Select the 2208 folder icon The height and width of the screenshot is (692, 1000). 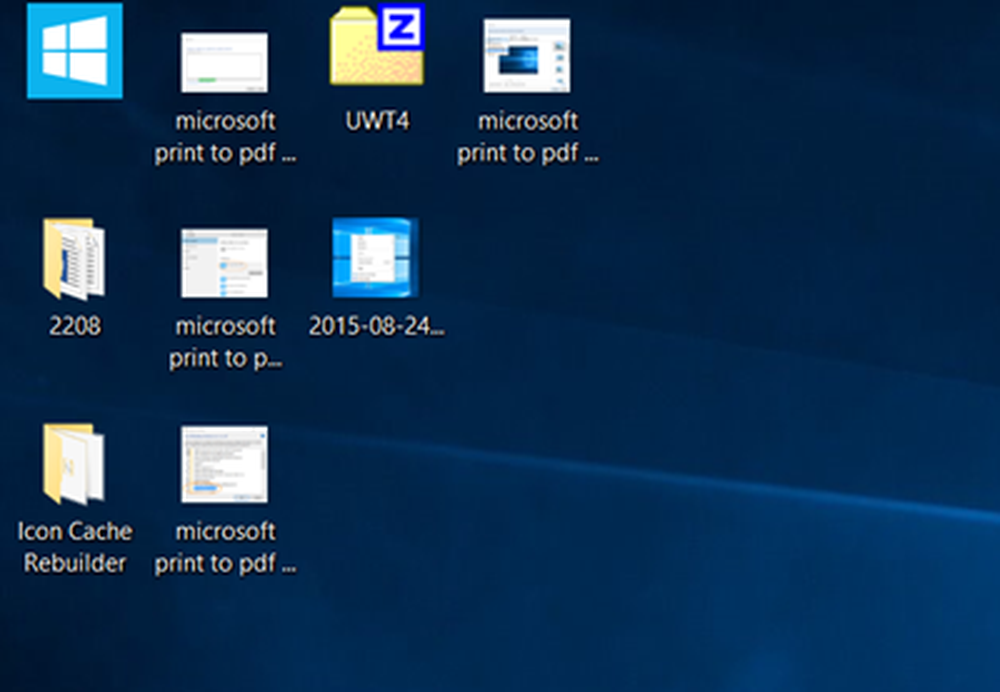[x=74, y=260]
